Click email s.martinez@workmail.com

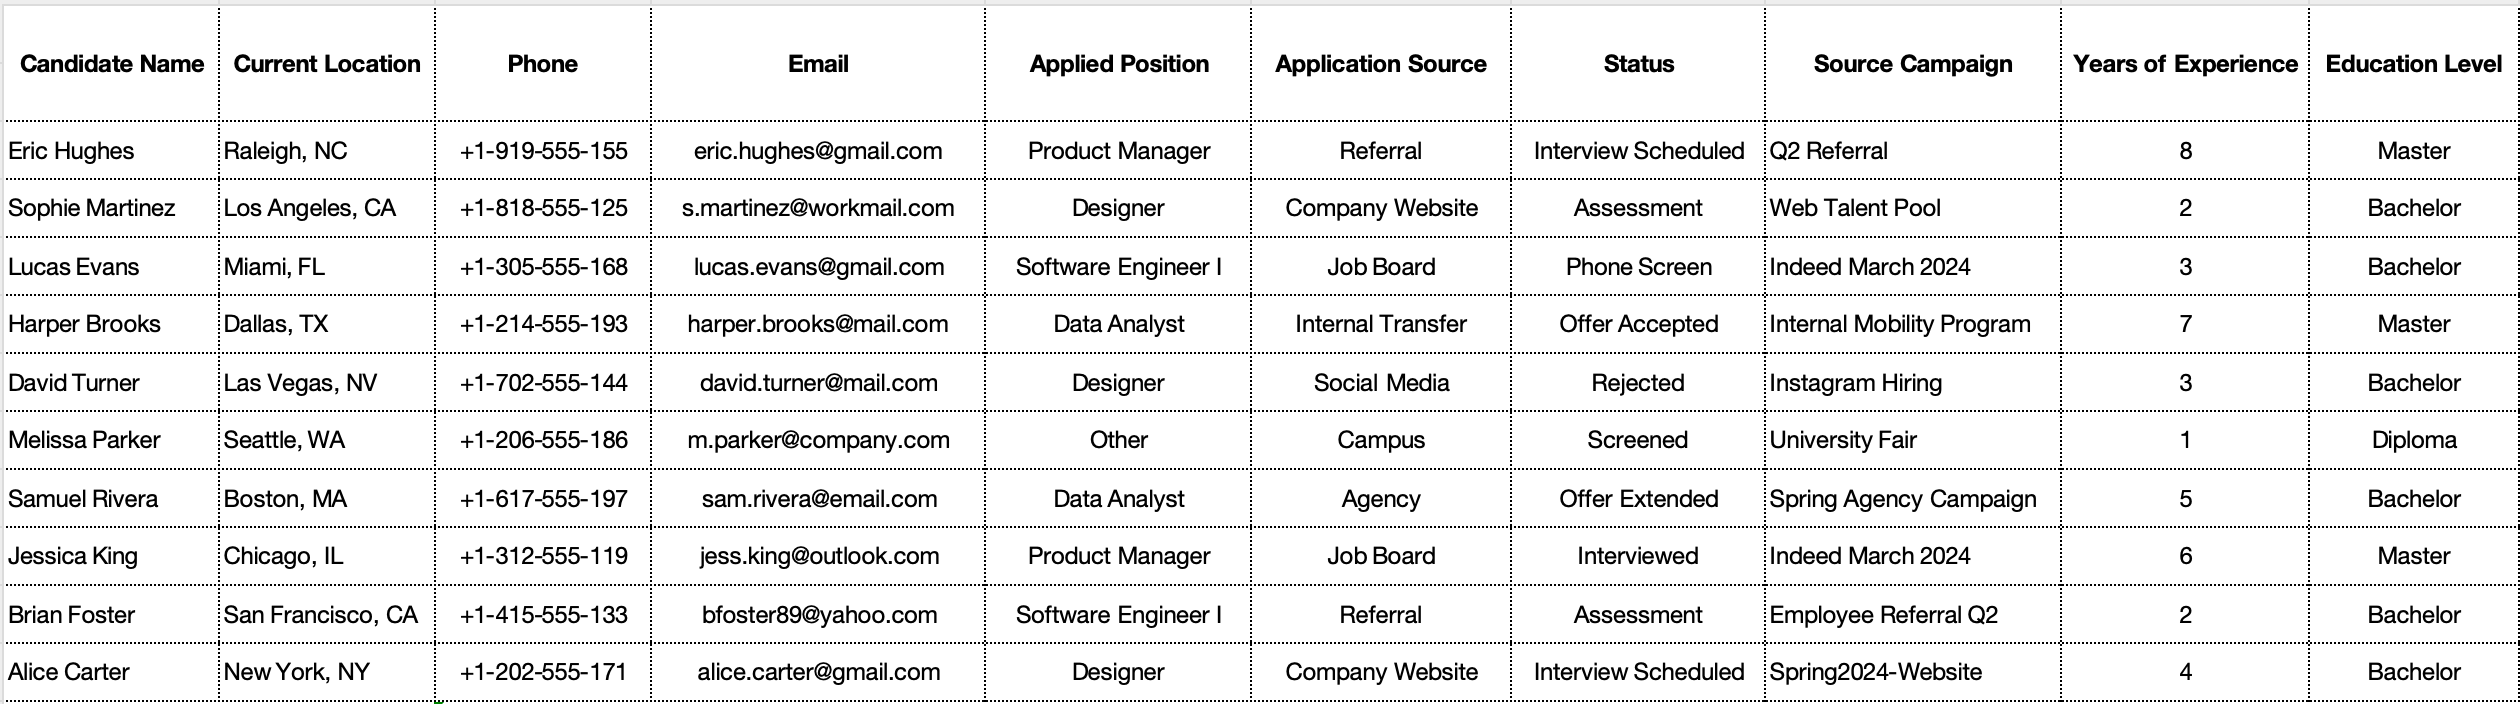coord(818,208)
